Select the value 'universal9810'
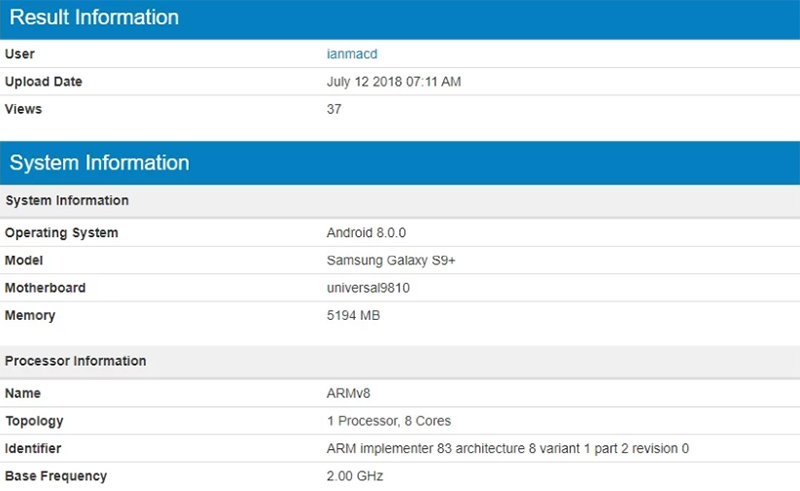 point(368,288)
